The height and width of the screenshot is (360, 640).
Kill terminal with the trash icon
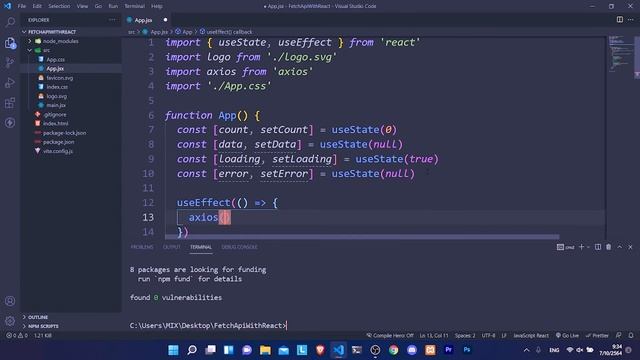[609, 247]
